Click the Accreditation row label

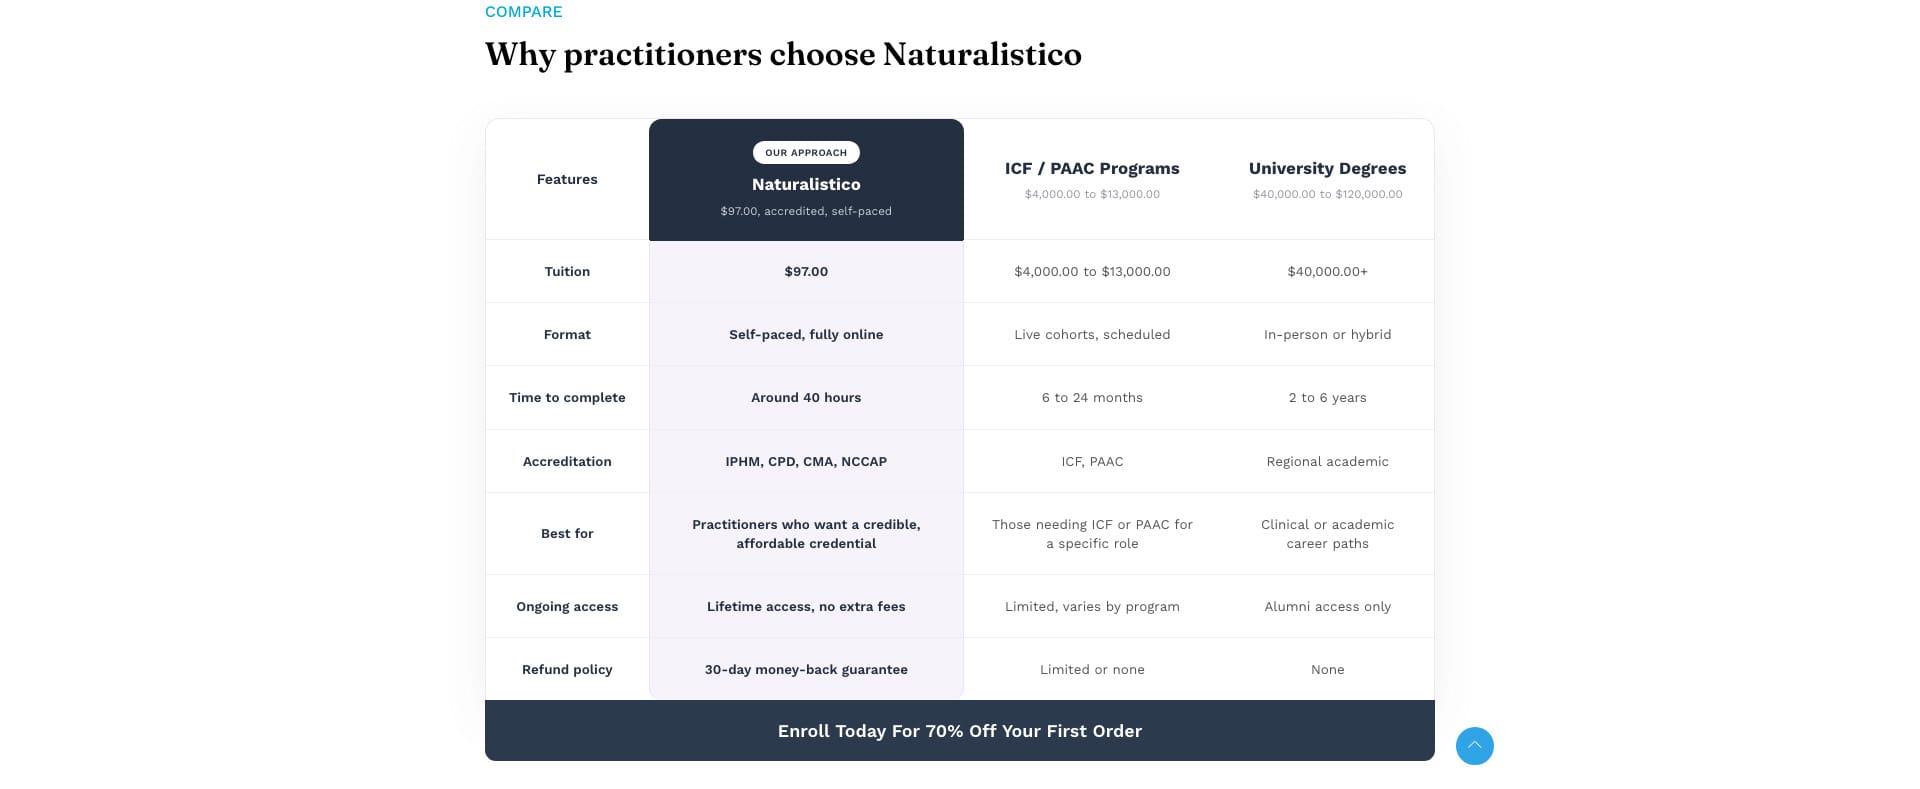(x=567, y=462)
